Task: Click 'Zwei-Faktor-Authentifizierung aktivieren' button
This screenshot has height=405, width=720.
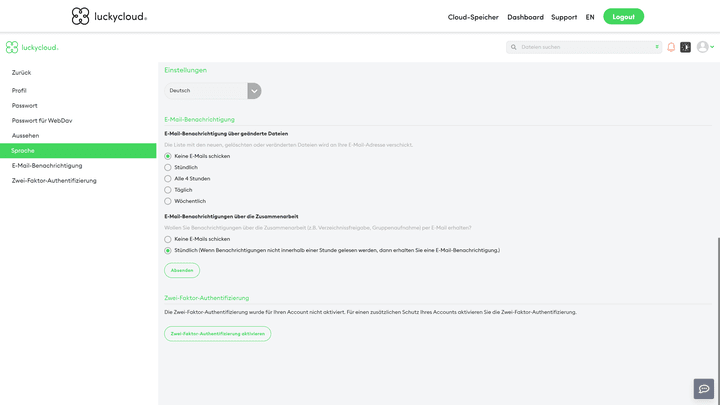Action: click(217, 334)
